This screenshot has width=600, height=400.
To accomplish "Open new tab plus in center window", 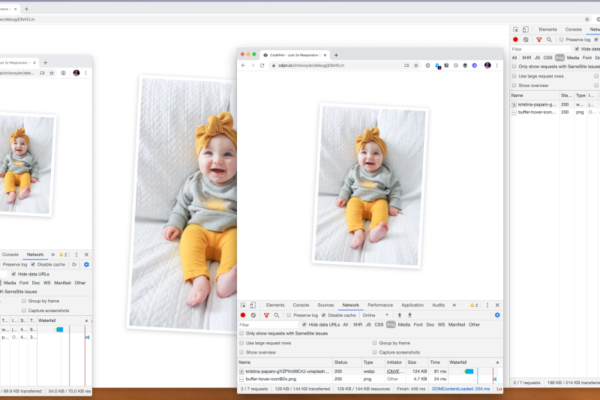I will [x=336, y=55].
